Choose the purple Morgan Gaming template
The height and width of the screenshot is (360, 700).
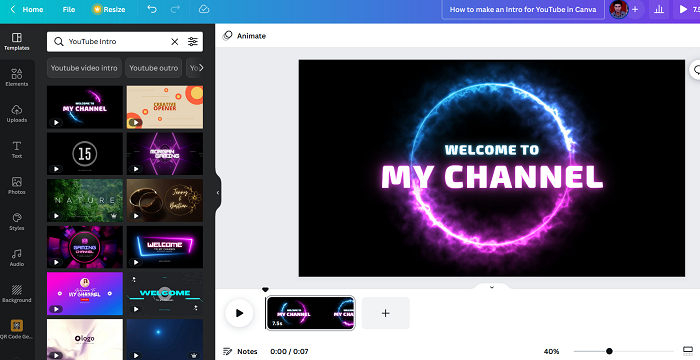(x=165, y=154)
